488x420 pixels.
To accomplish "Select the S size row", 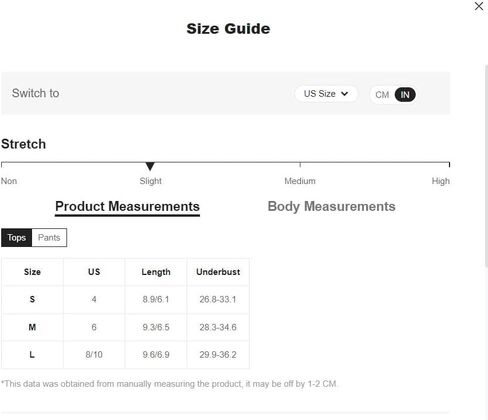I will pos(125,299).
